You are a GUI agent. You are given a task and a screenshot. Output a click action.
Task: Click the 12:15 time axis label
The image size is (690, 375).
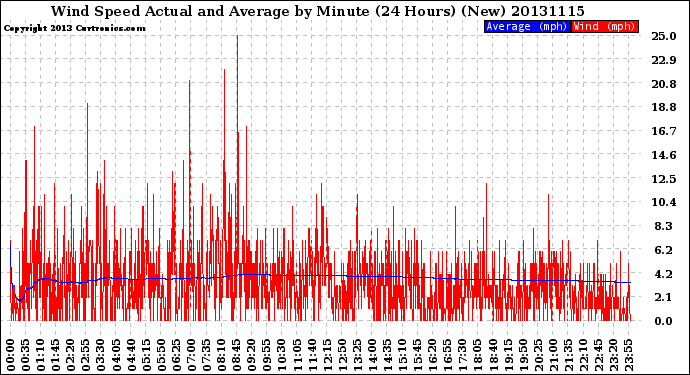[327, 355]
